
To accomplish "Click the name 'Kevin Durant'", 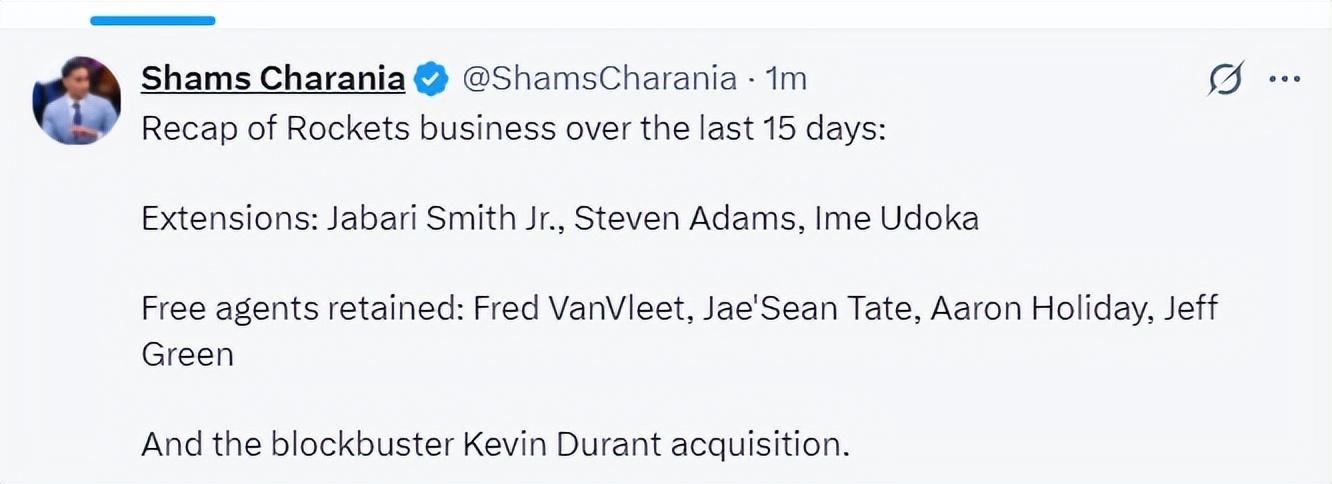I will click(562, 441).
